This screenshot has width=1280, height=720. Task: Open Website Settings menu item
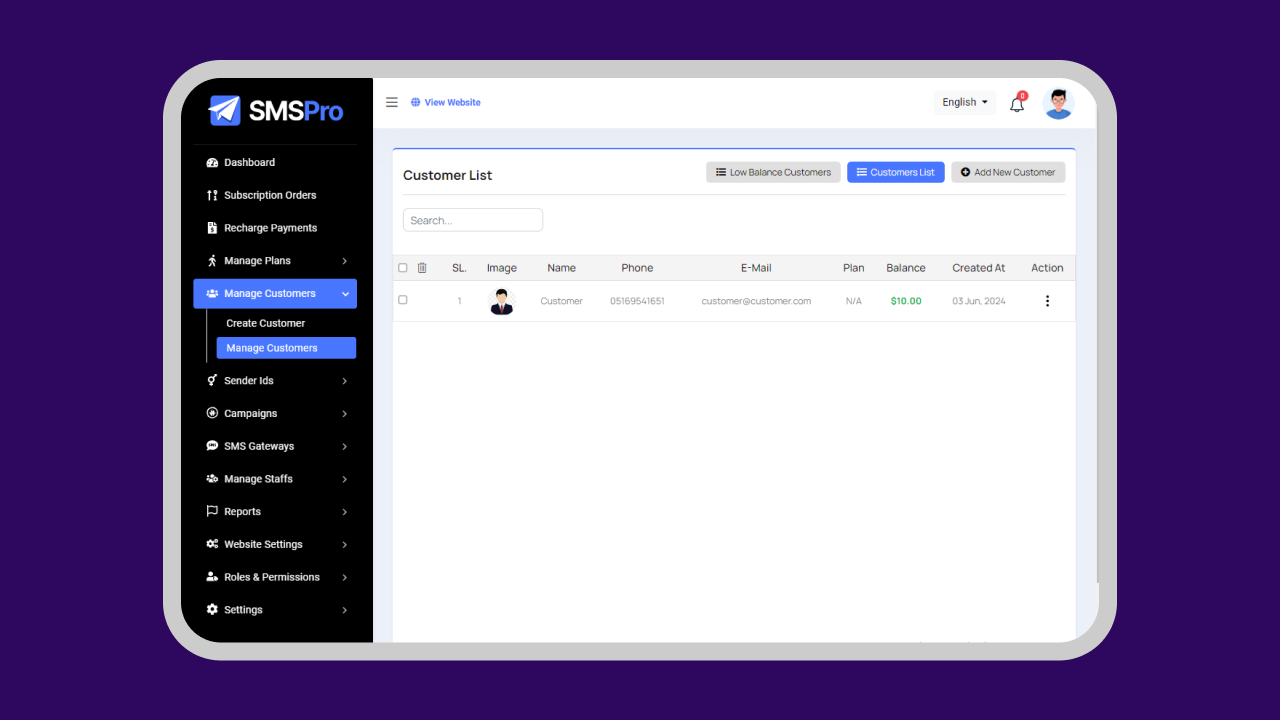click(x=262, y=544)
